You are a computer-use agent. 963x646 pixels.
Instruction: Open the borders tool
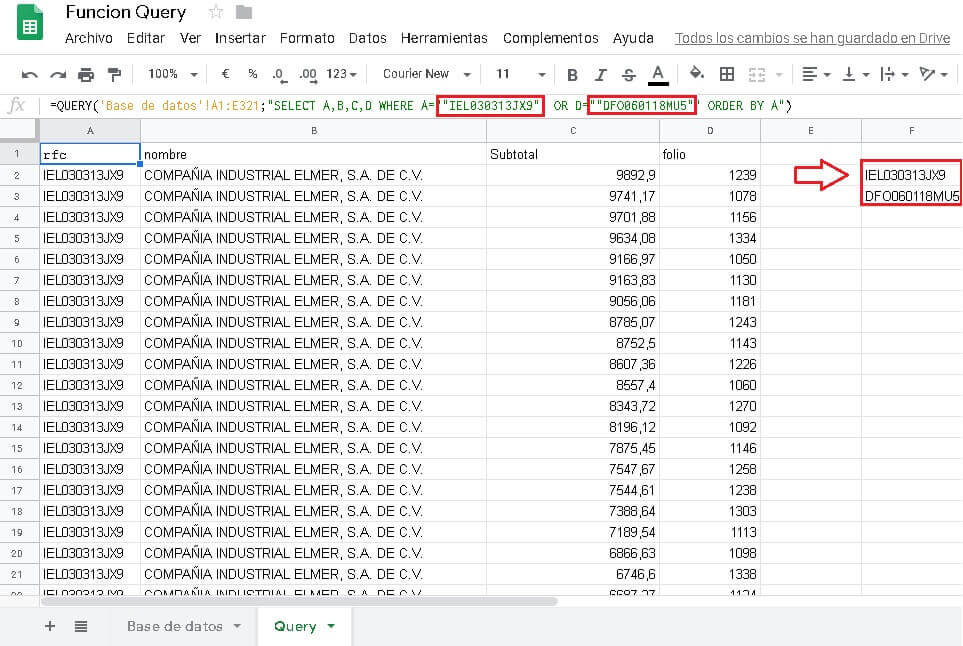(727, 74)
